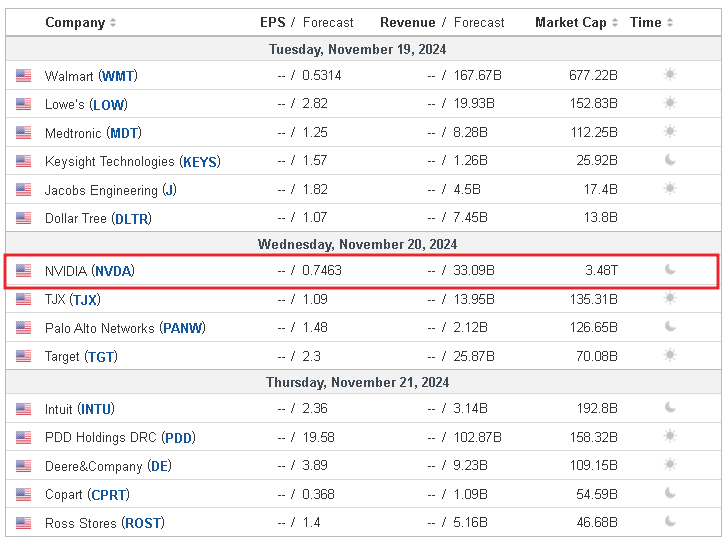
Task: Sort by Market Cap column header
Action: click(x=576, y=22)
